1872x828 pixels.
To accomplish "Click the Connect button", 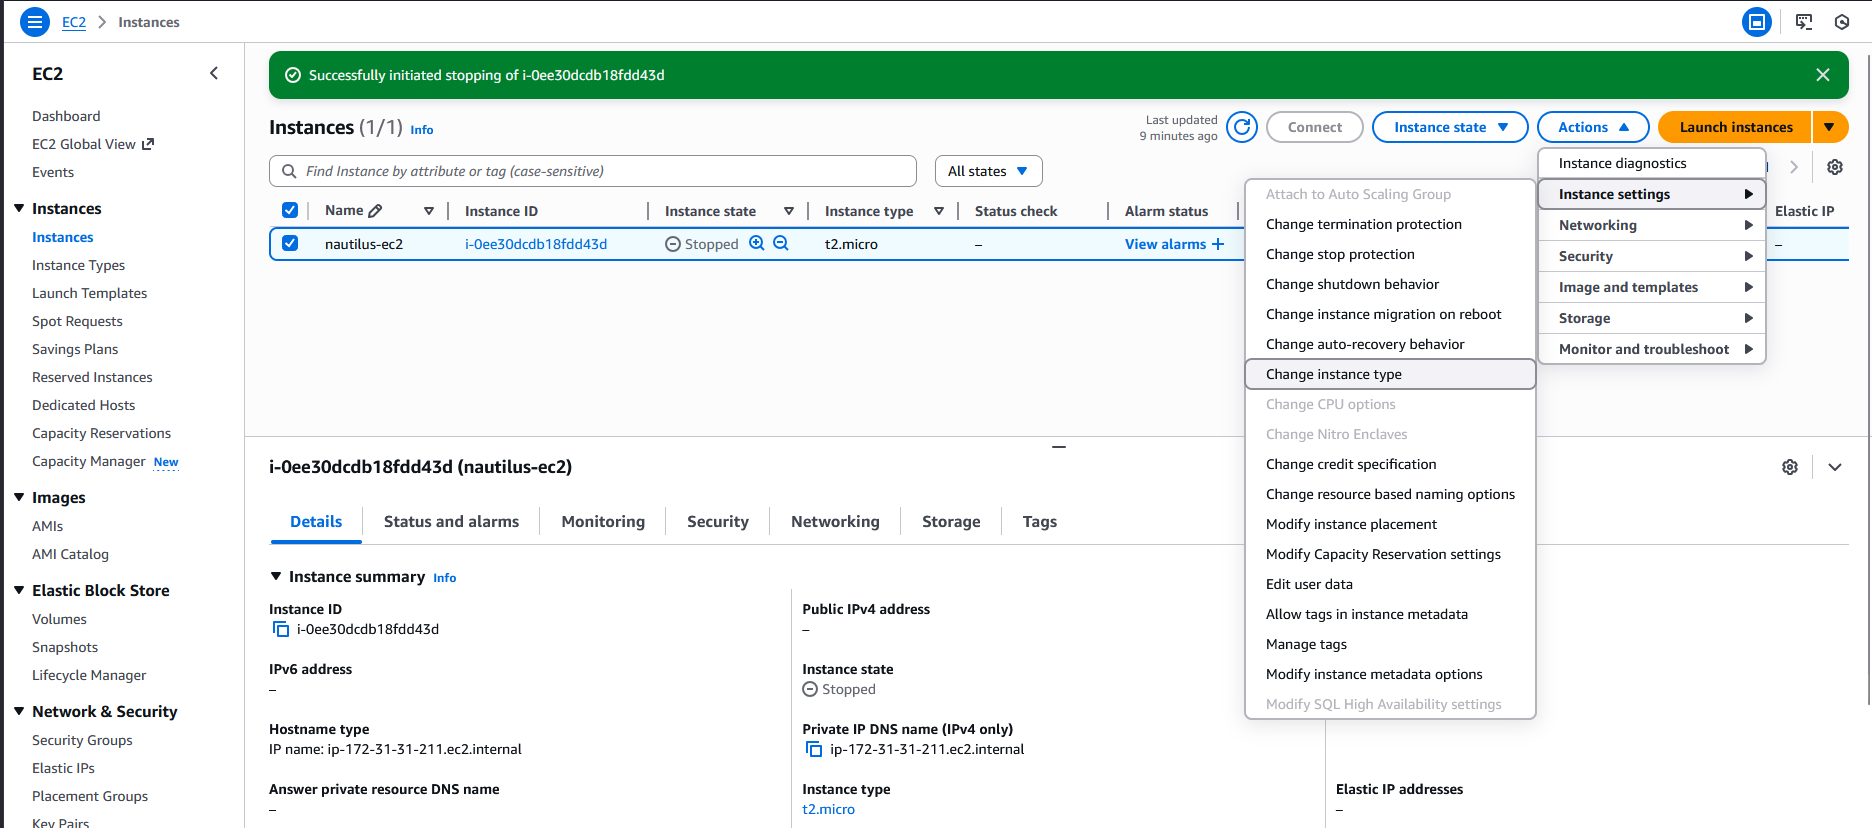I will point(1315,127).
